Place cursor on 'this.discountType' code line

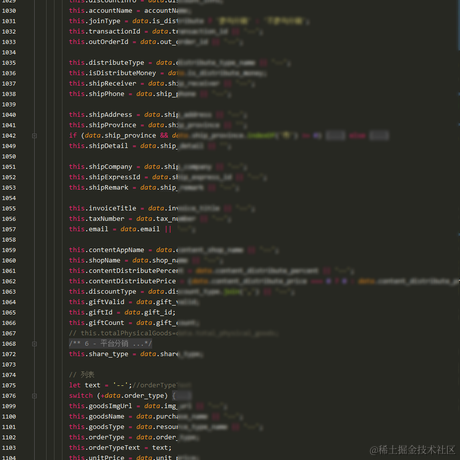click(x=182, y=292)
